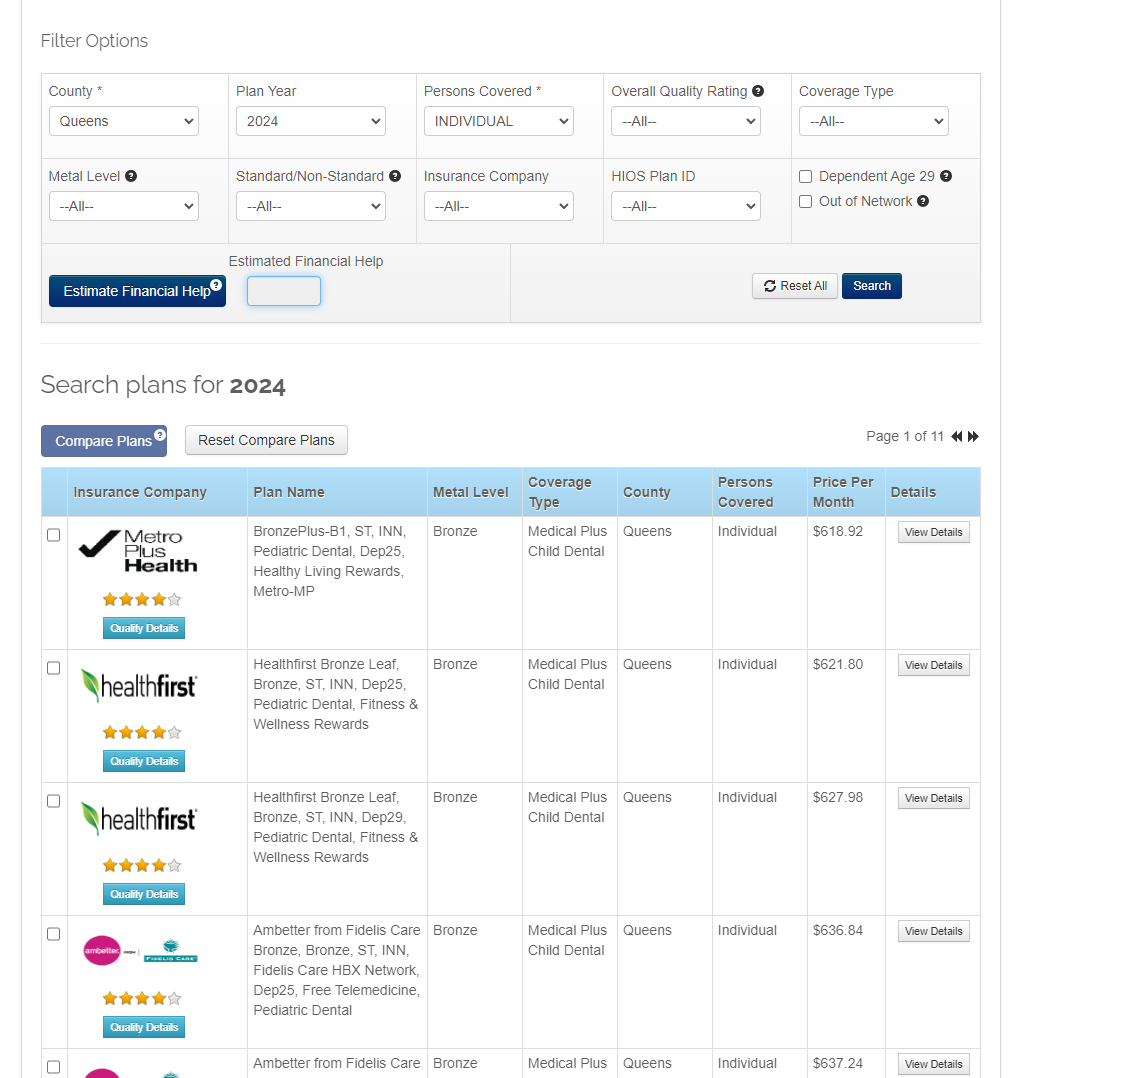The height and width of the screenshot is (1078, 1126).
Task: Click the Plan Name column header
Action: point(289,492)
